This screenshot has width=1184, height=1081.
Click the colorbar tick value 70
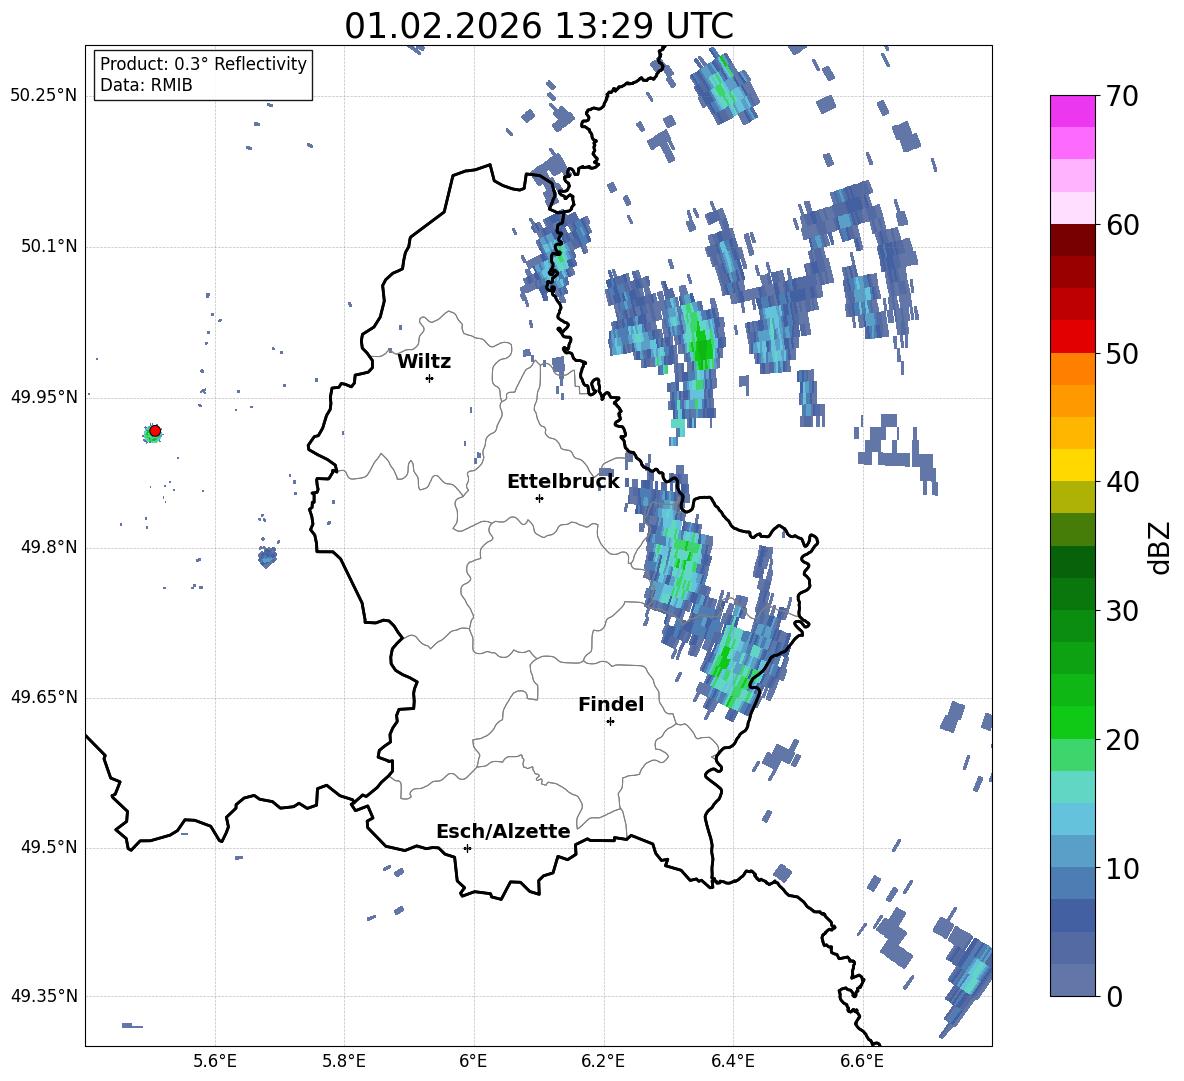click(1122, 97)
